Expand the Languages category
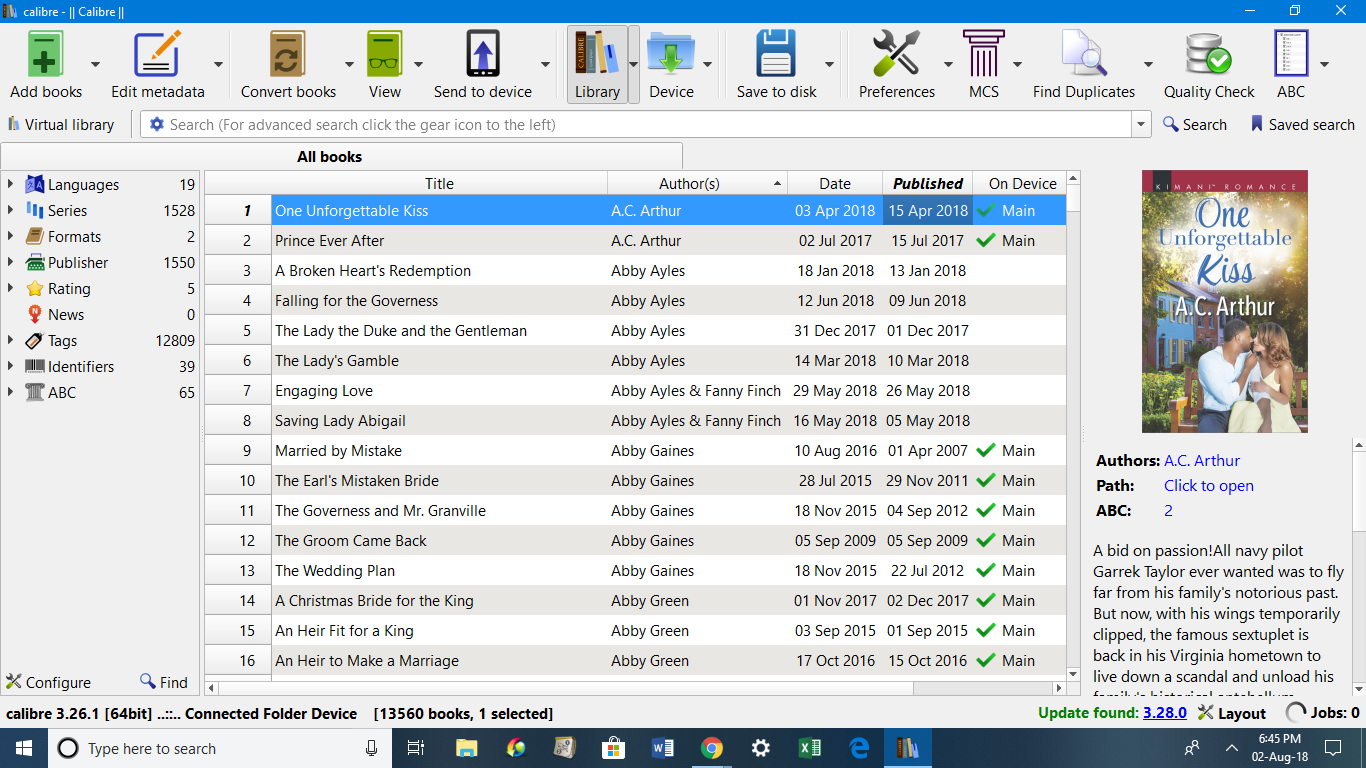 click(x=10, y=184)
